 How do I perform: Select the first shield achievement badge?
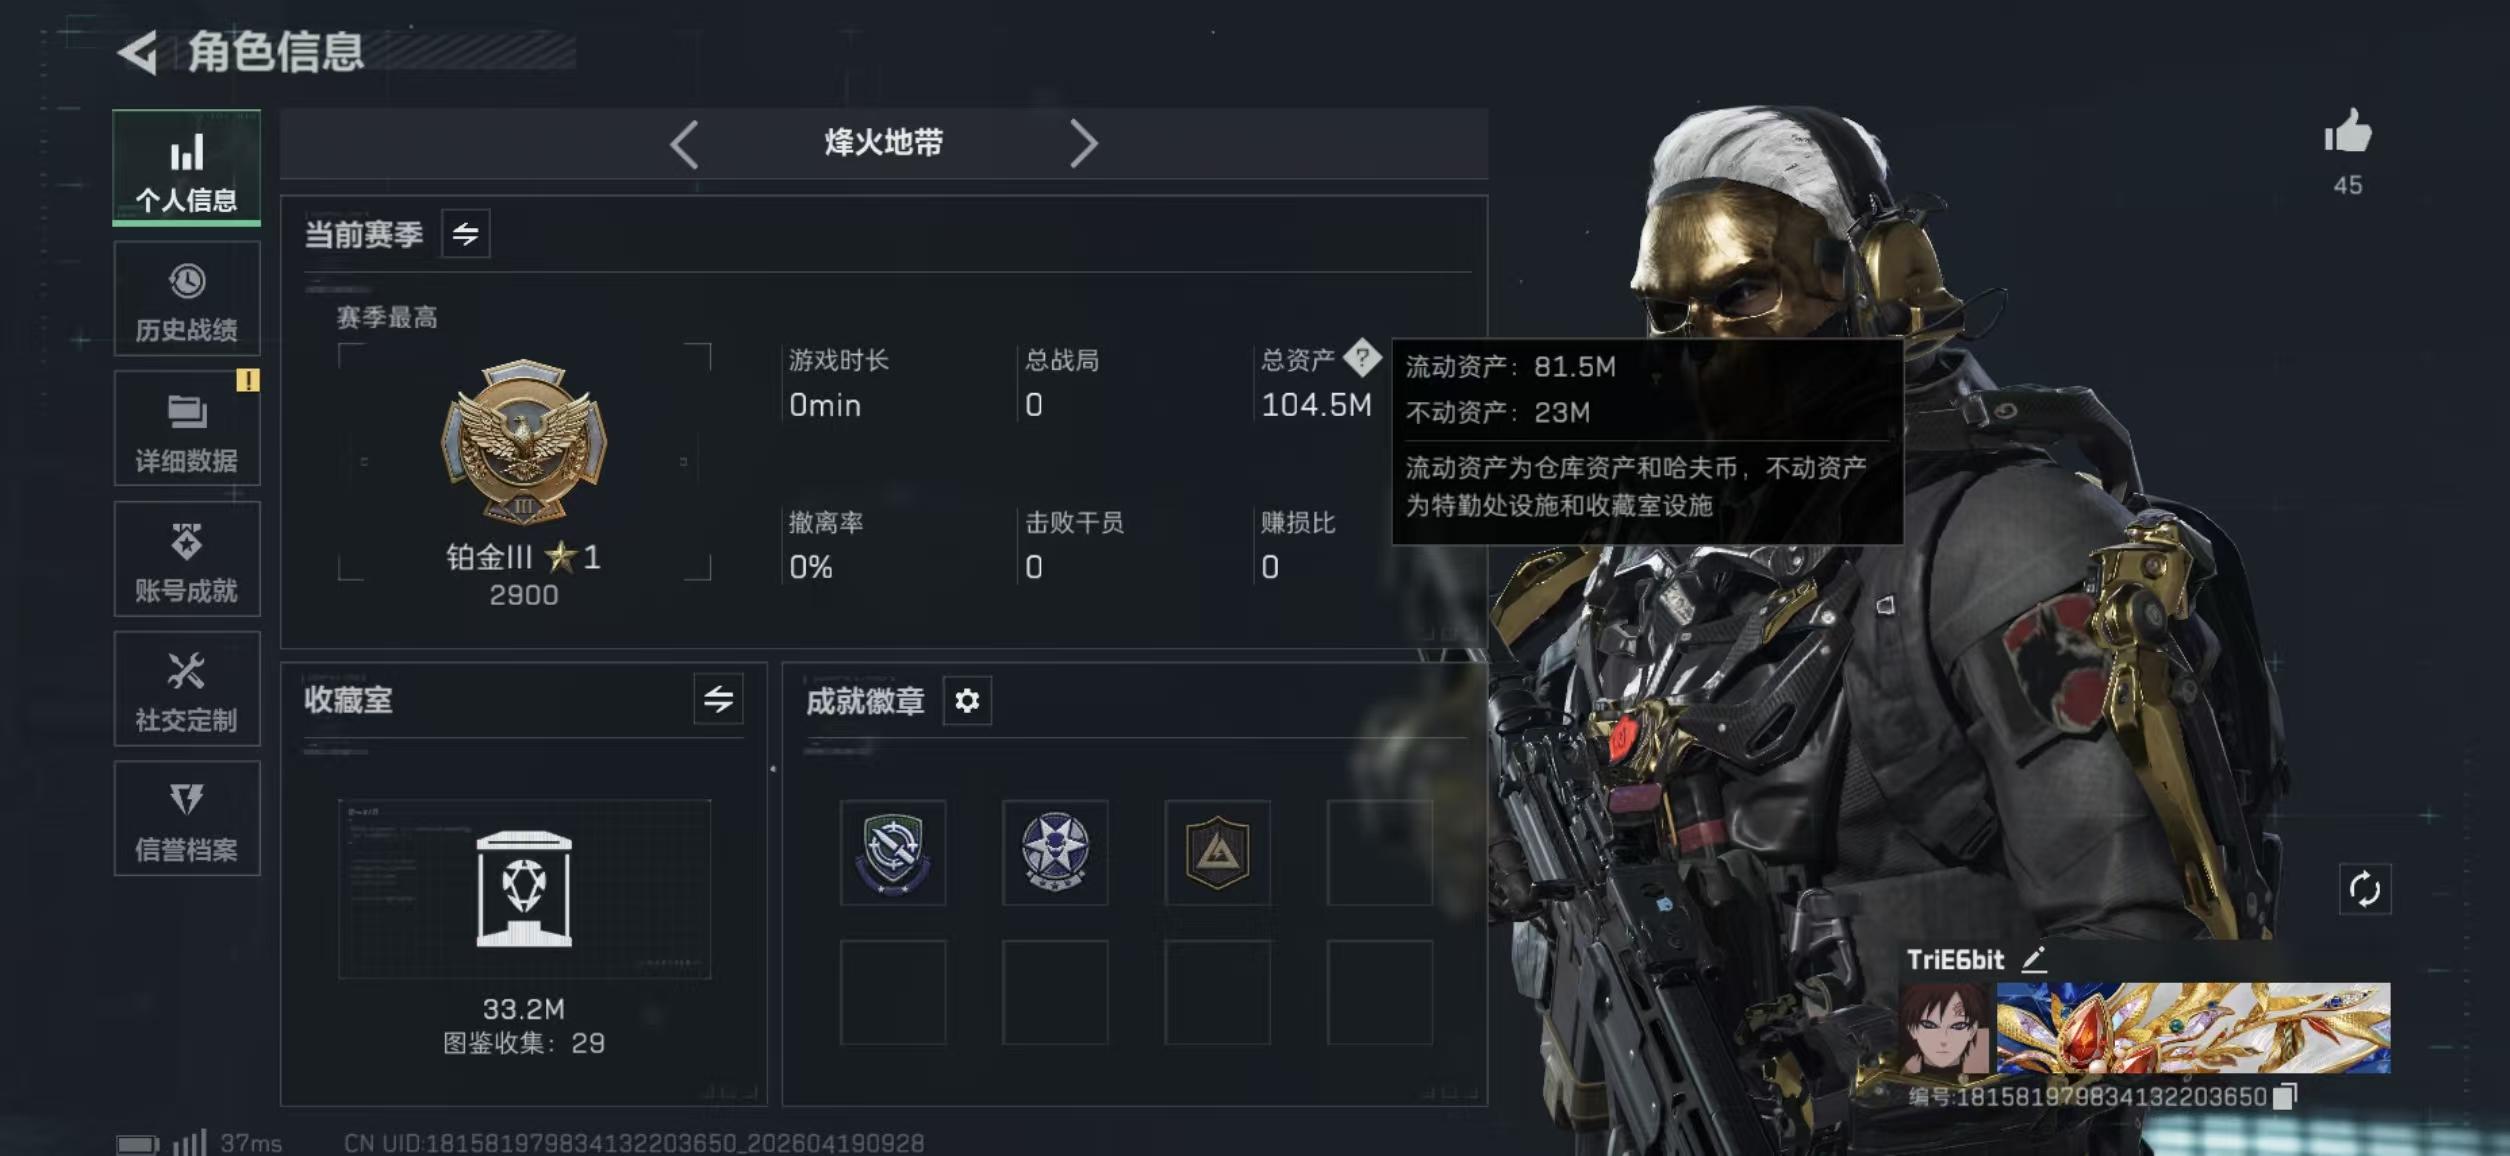click(x=893, y=853)
